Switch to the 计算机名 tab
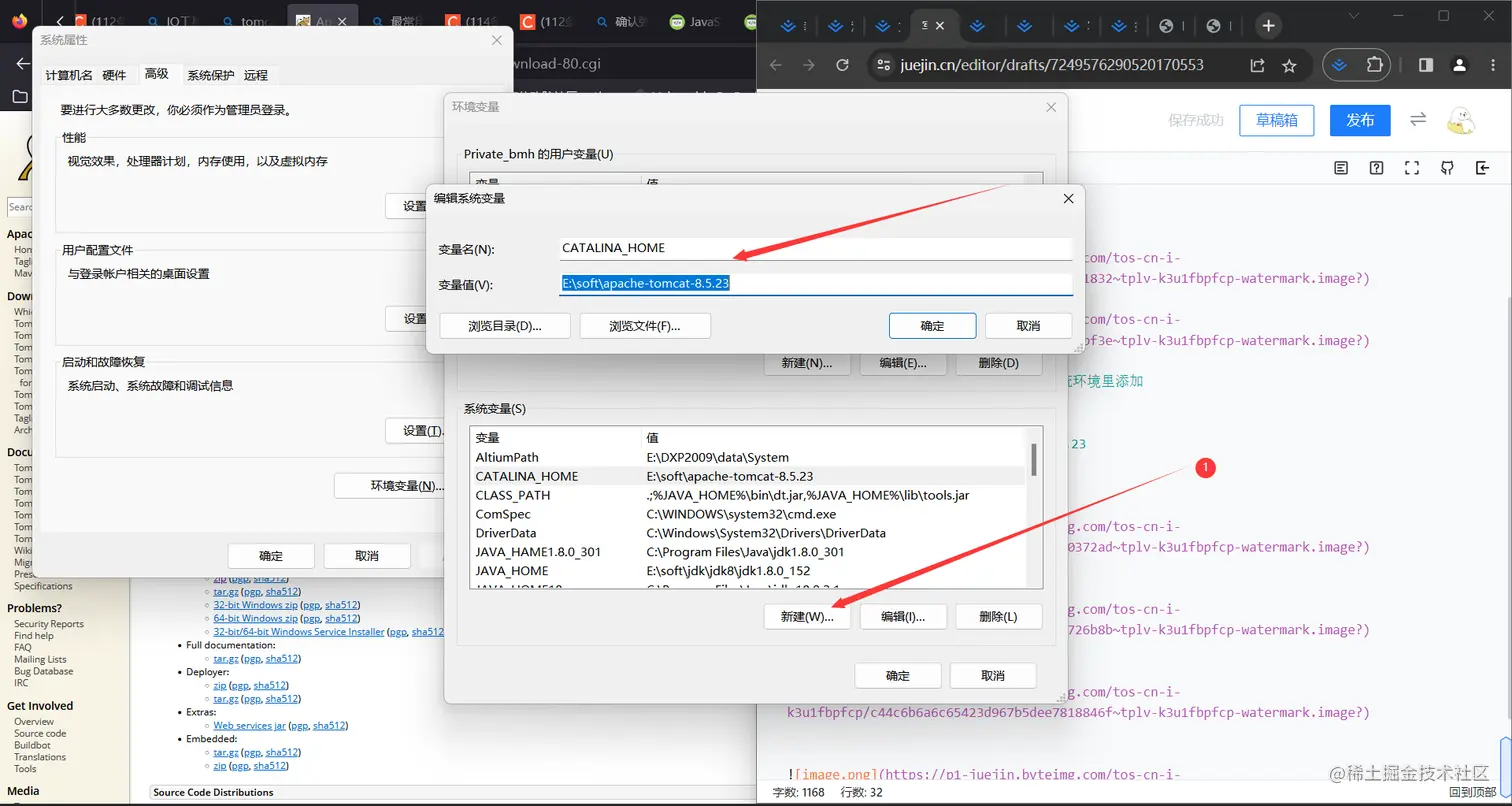The width and height of the screenshot is (1512, 806). click(x=69, y=75)
